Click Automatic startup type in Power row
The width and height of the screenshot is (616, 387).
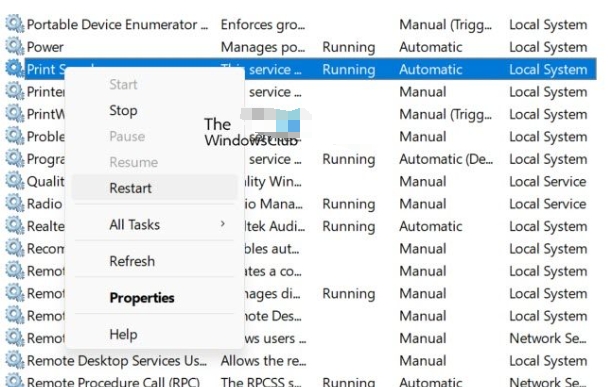(431, 47)
